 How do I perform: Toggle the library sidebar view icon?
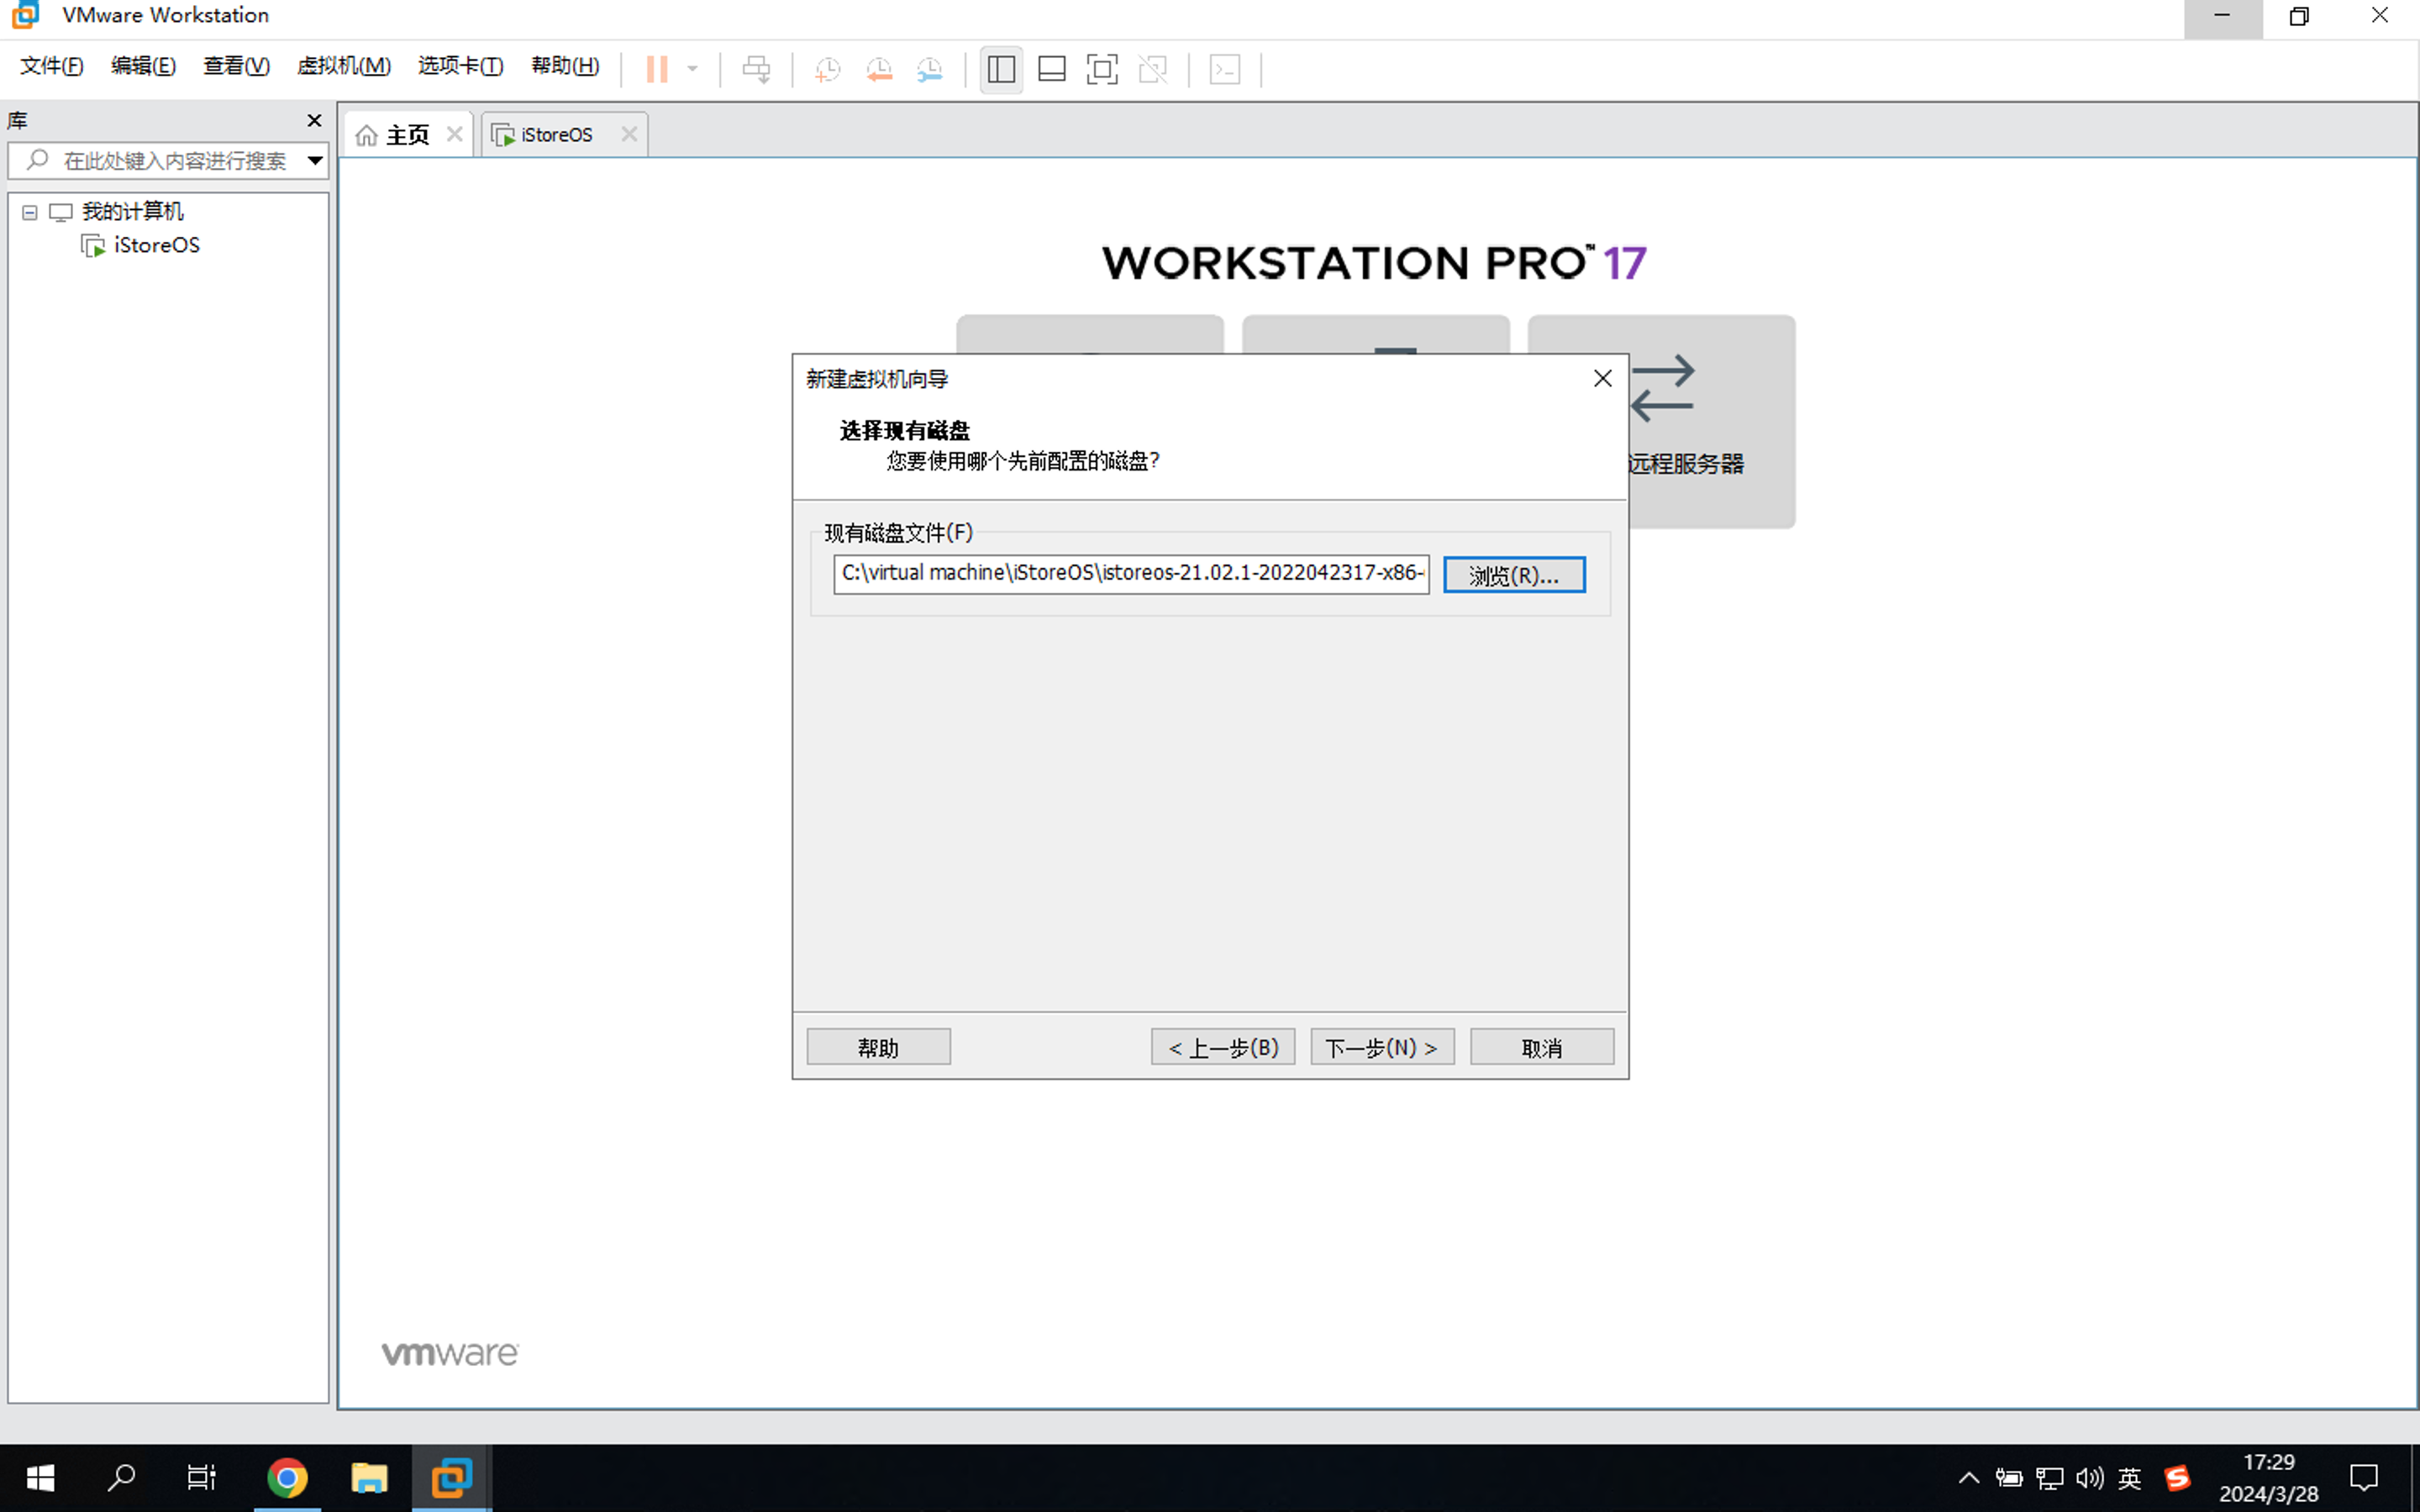[x=1001, y=69]
